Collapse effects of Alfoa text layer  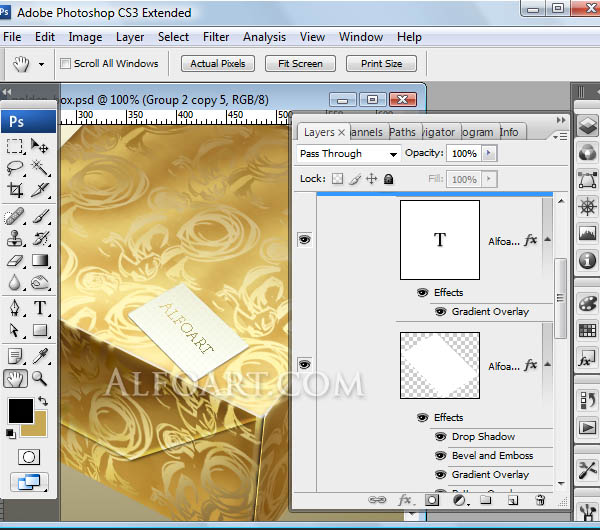(548, 240)
